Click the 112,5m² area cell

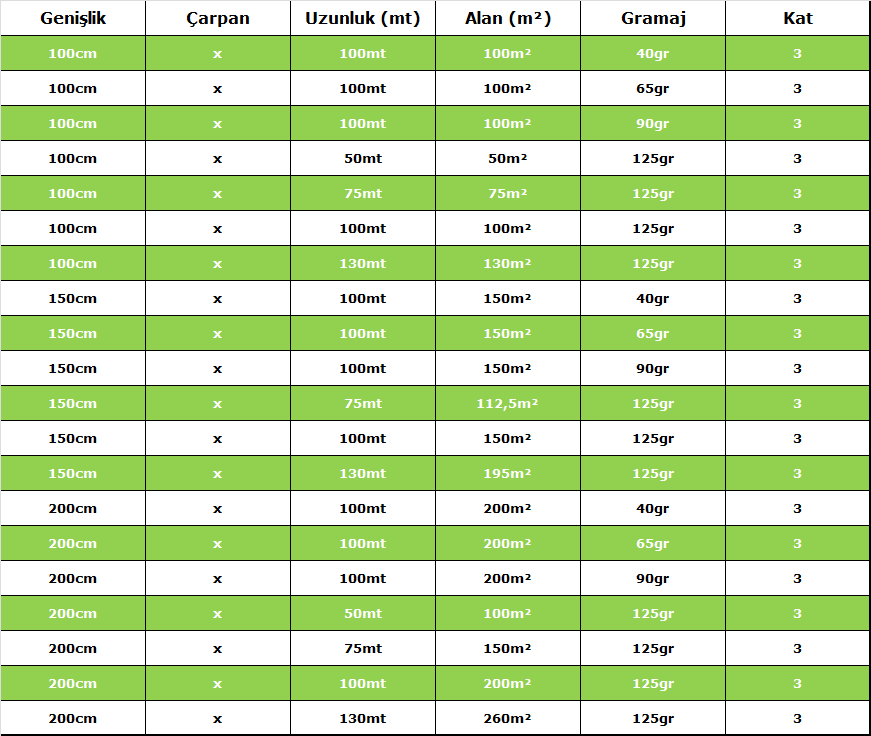(x=507, y=403)
